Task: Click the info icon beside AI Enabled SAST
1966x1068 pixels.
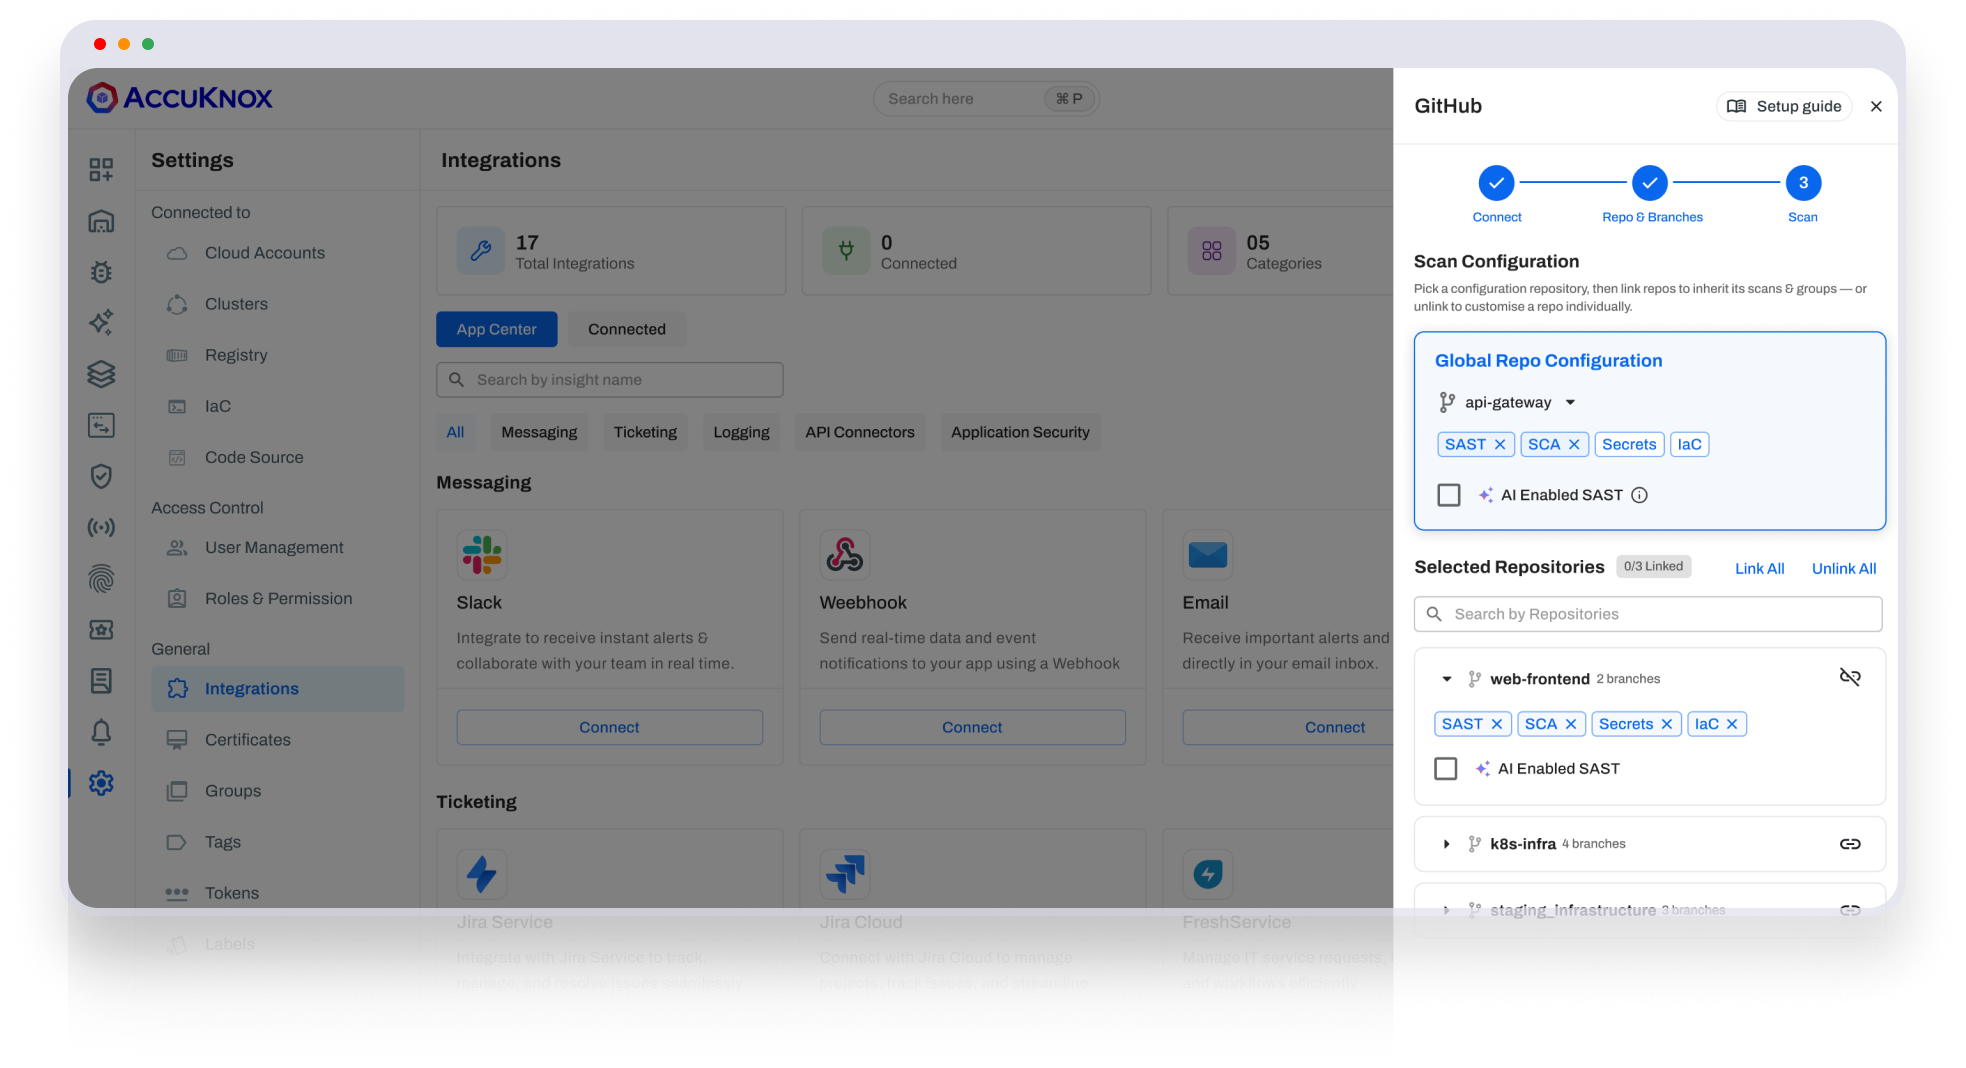Action: point(1640,495)
